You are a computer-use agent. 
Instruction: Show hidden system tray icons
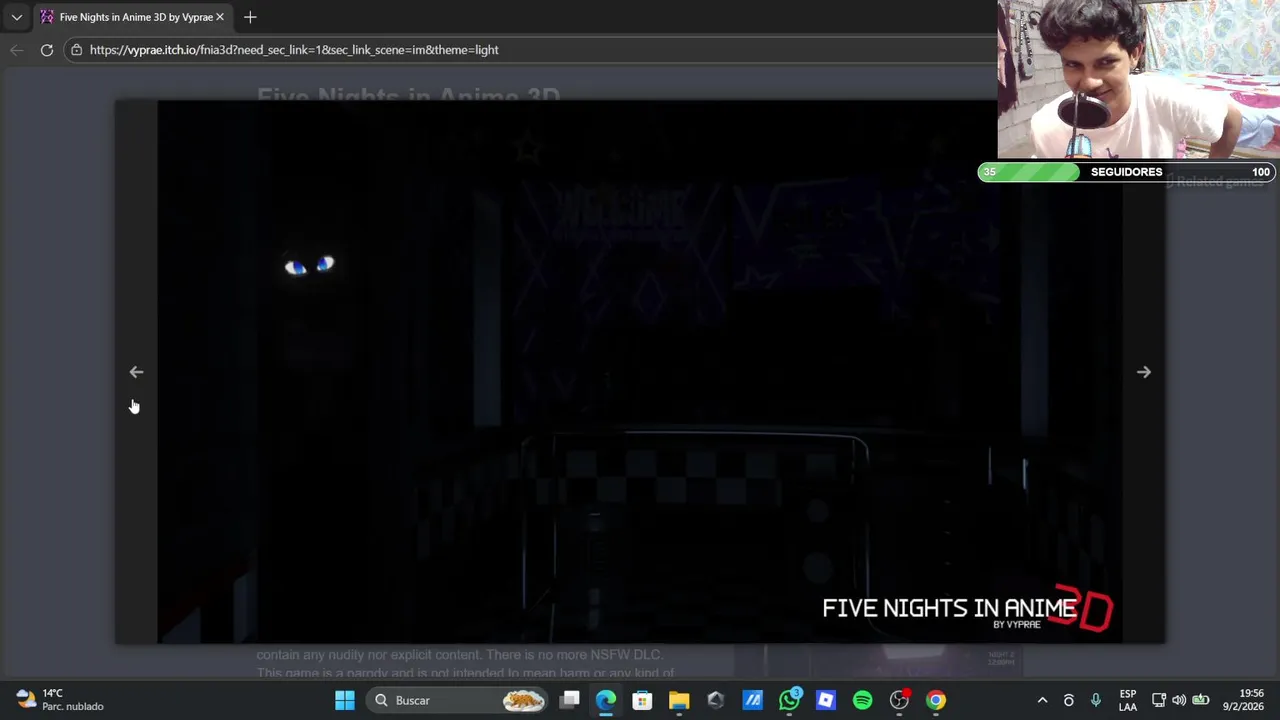1042,700
